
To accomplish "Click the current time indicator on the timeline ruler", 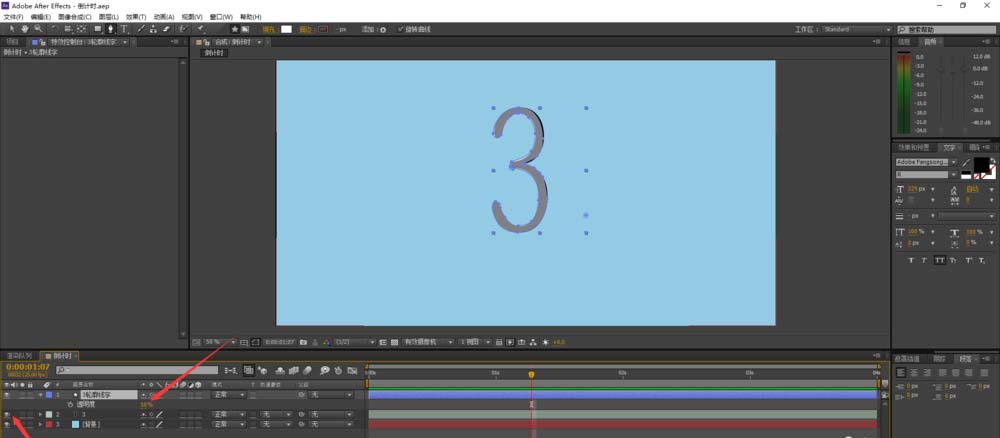I will 531,375.
